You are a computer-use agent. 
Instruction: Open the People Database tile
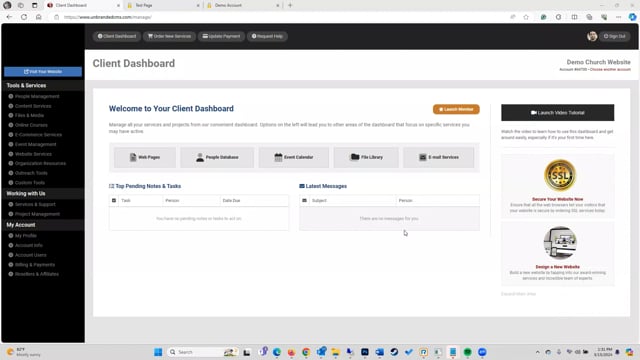tap(217, 157)
